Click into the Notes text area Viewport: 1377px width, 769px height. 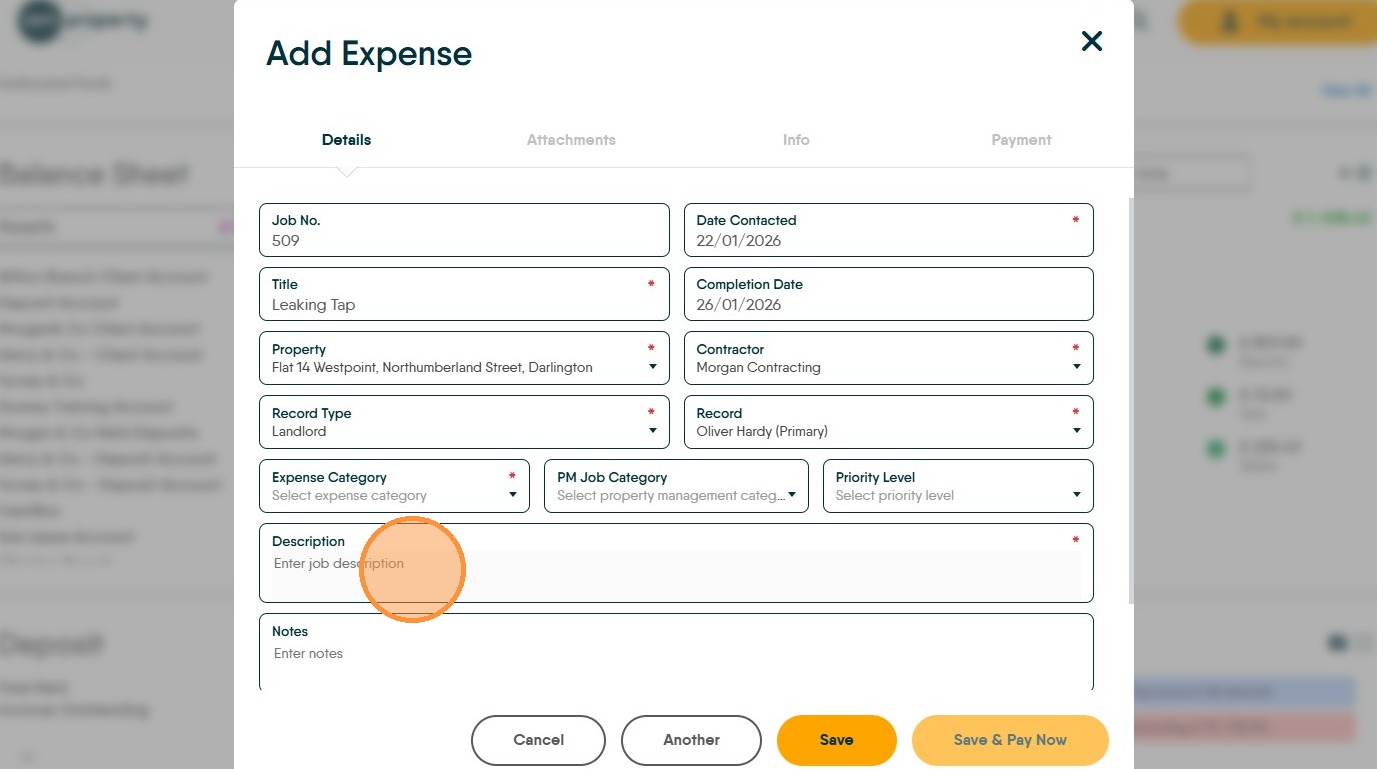tap(676, 662)
